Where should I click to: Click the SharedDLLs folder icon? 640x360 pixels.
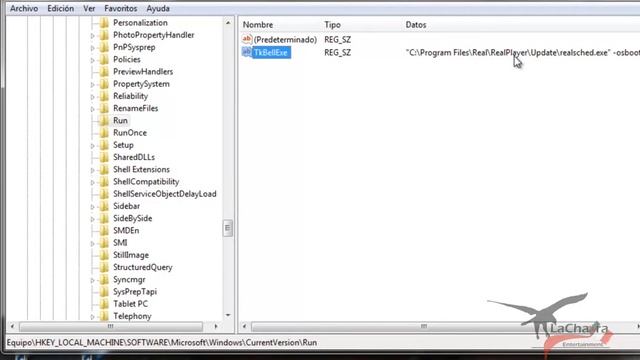104,157
